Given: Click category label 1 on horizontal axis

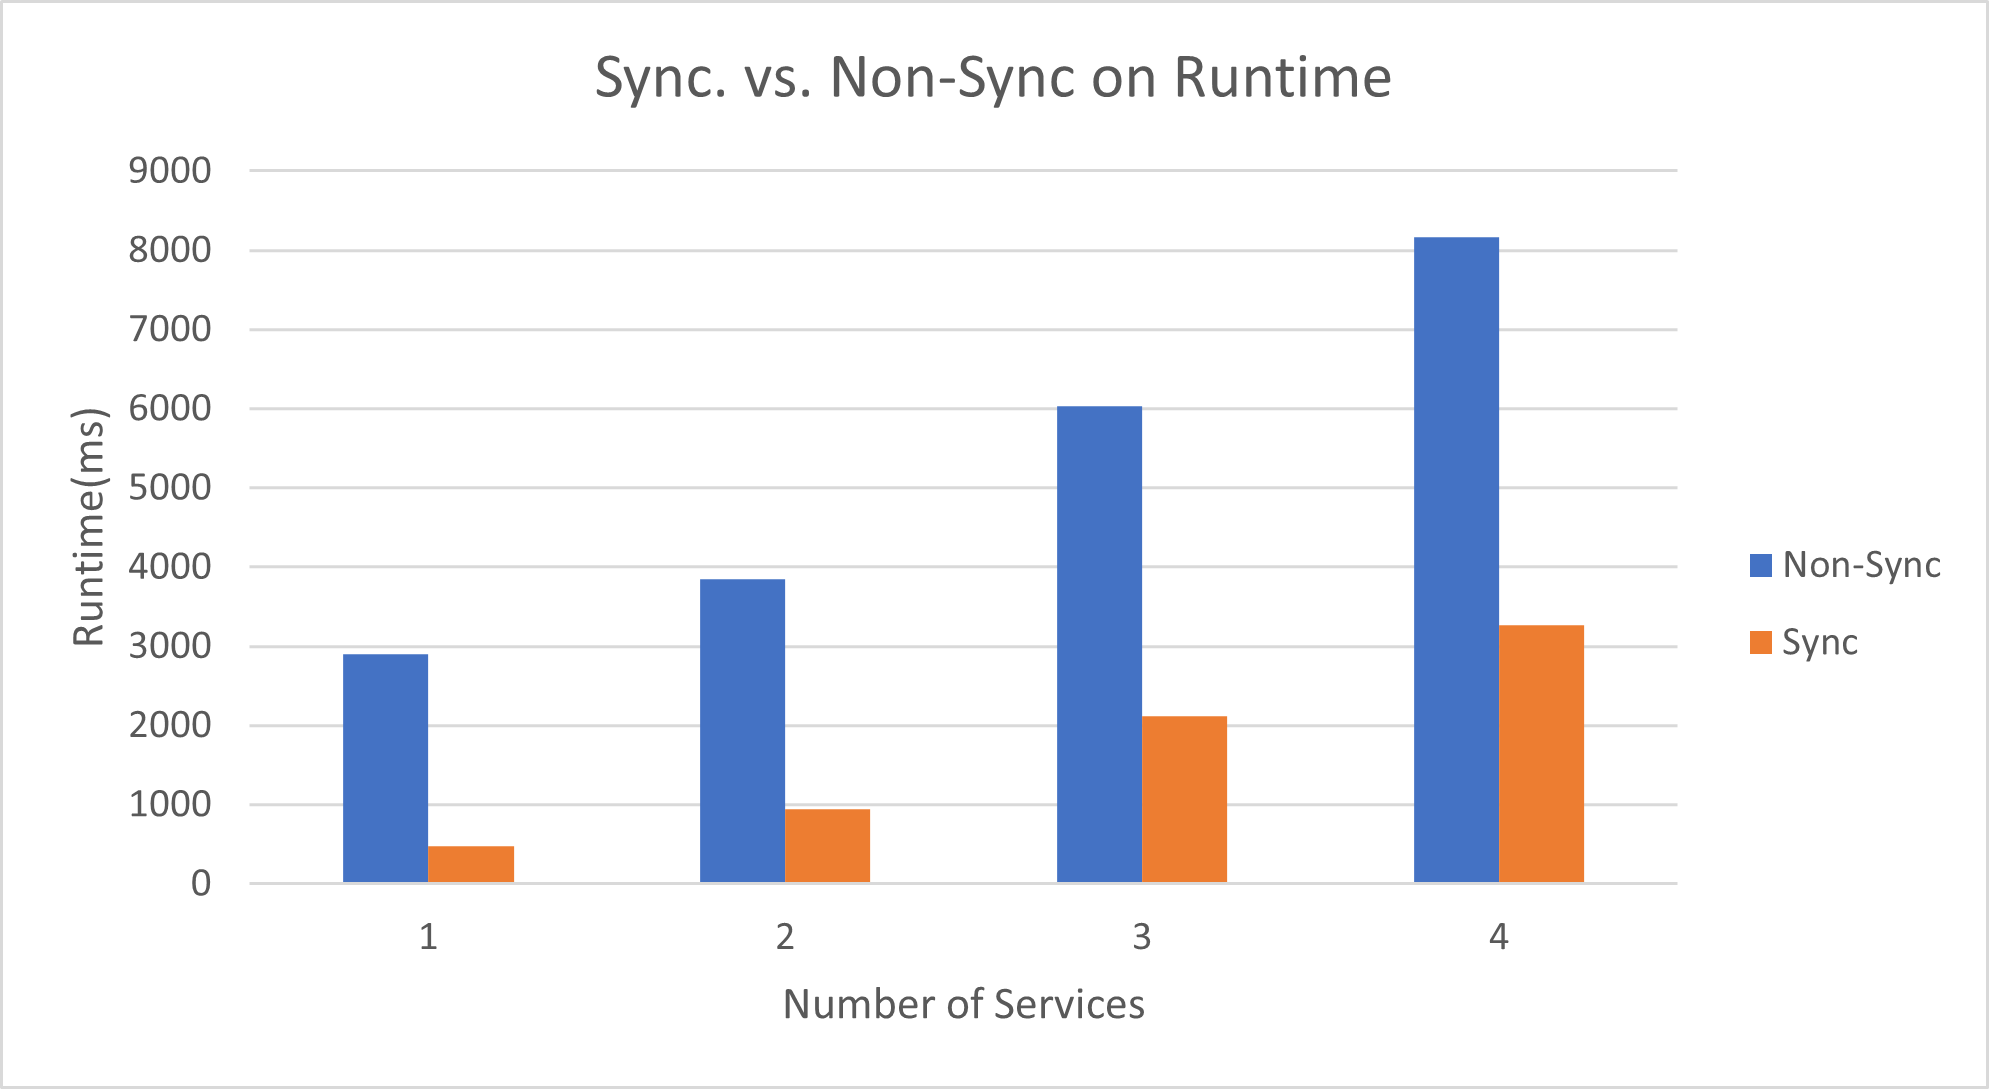Looking at the screenshot, I should [428, 937].
